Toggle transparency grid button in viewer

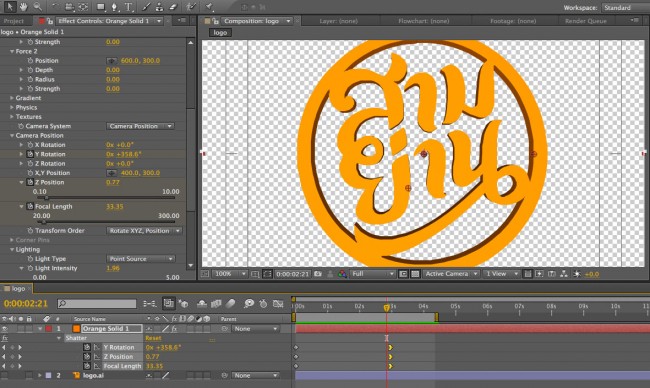tap(415, 274)
